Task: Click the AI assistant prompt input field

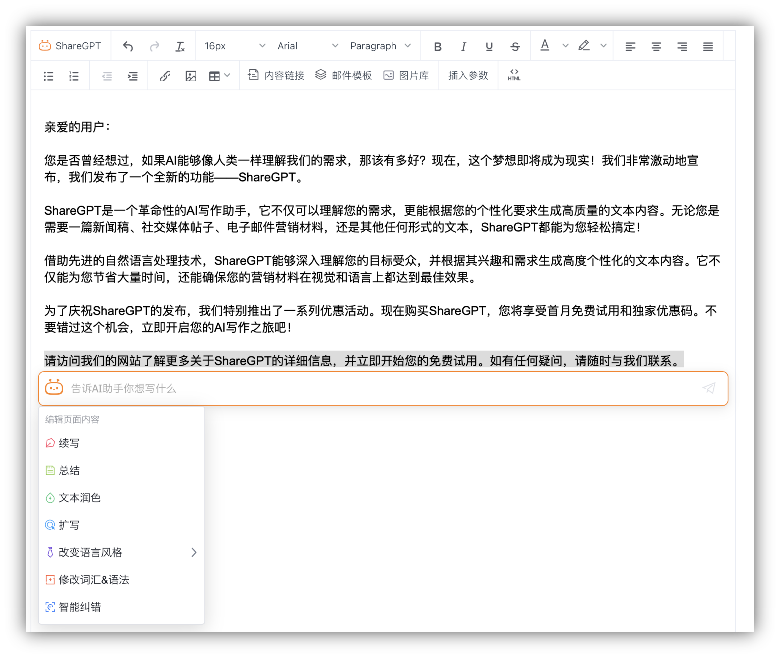Action: (x=383, y=389)
